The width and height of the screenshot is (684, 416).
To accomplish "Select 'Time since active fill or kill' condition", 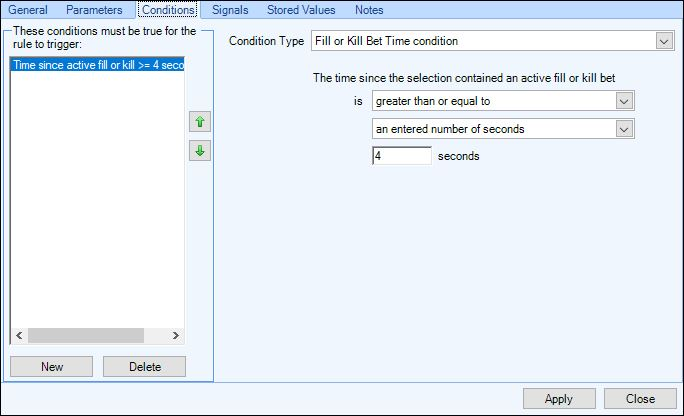I will 97,65.
